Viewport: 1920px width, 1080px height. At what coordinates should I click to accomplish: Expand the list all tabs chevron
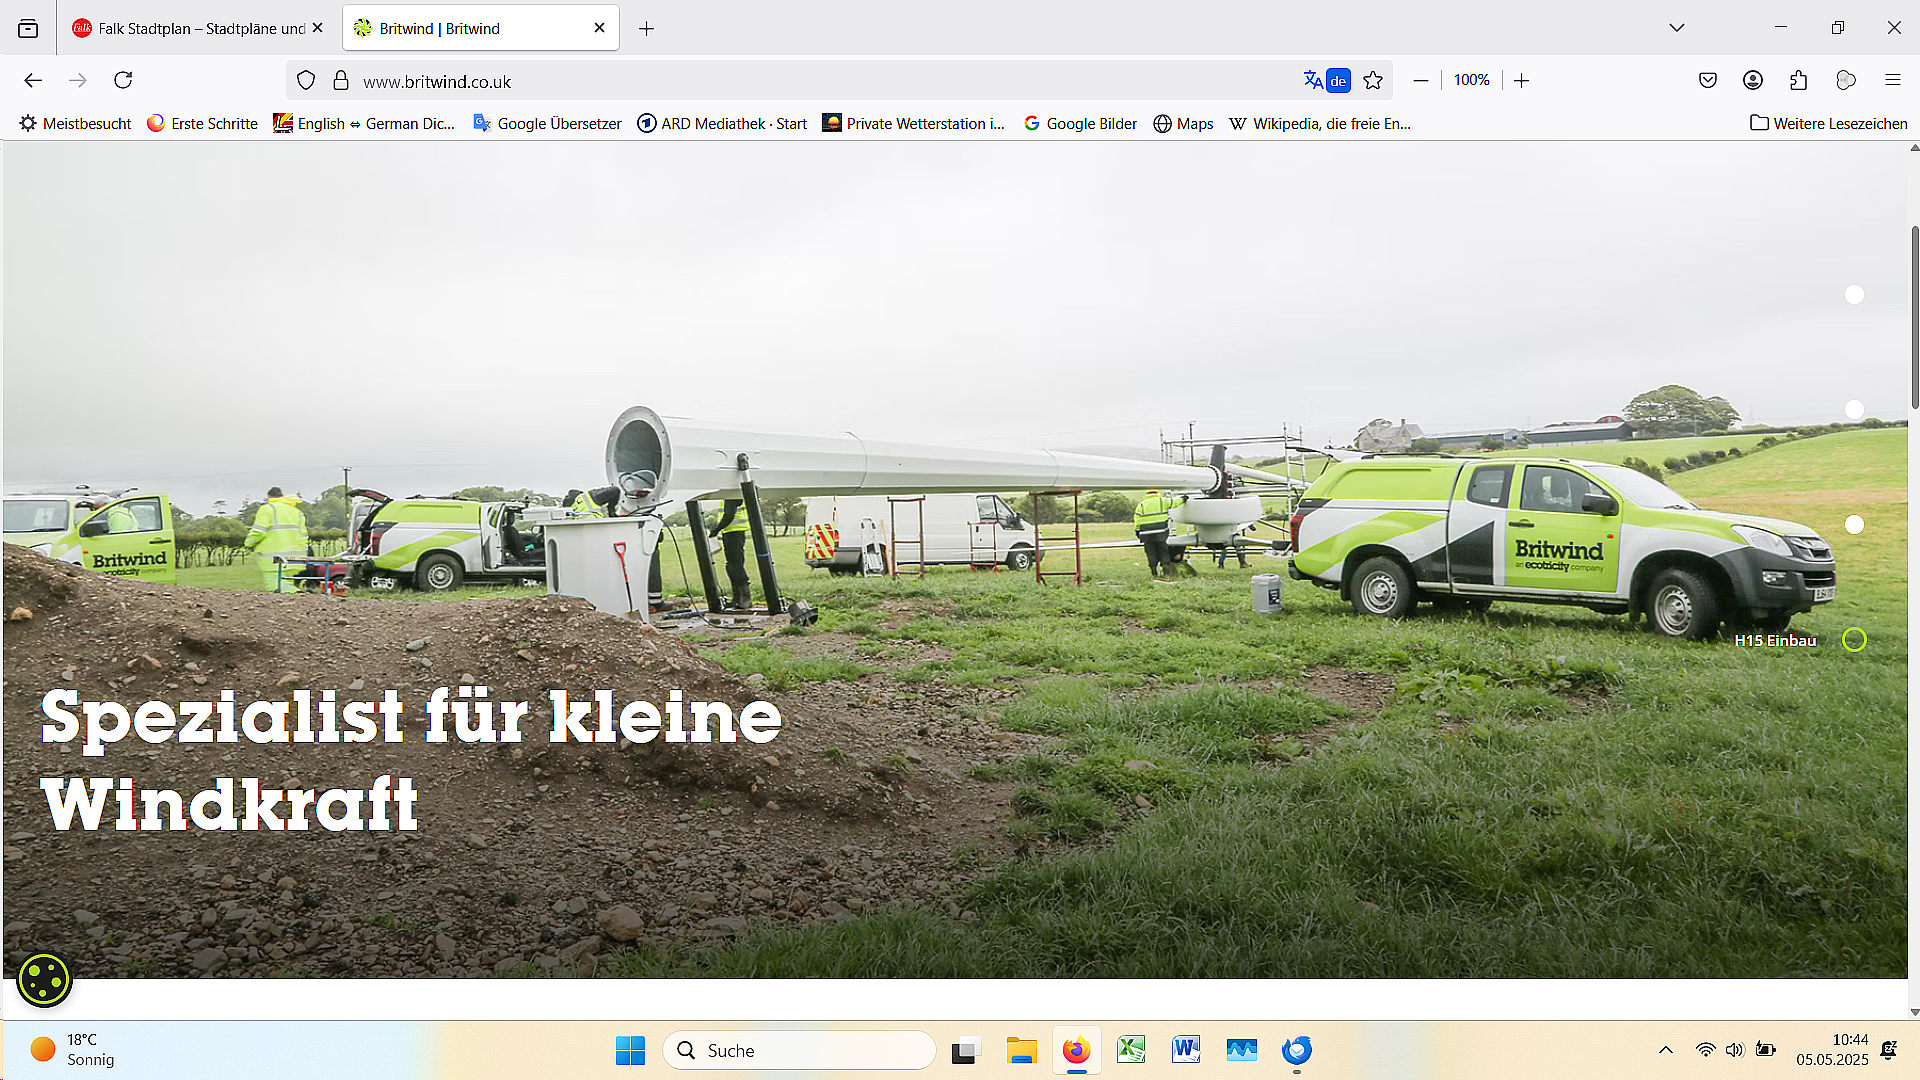click(x=1677, y=28)
